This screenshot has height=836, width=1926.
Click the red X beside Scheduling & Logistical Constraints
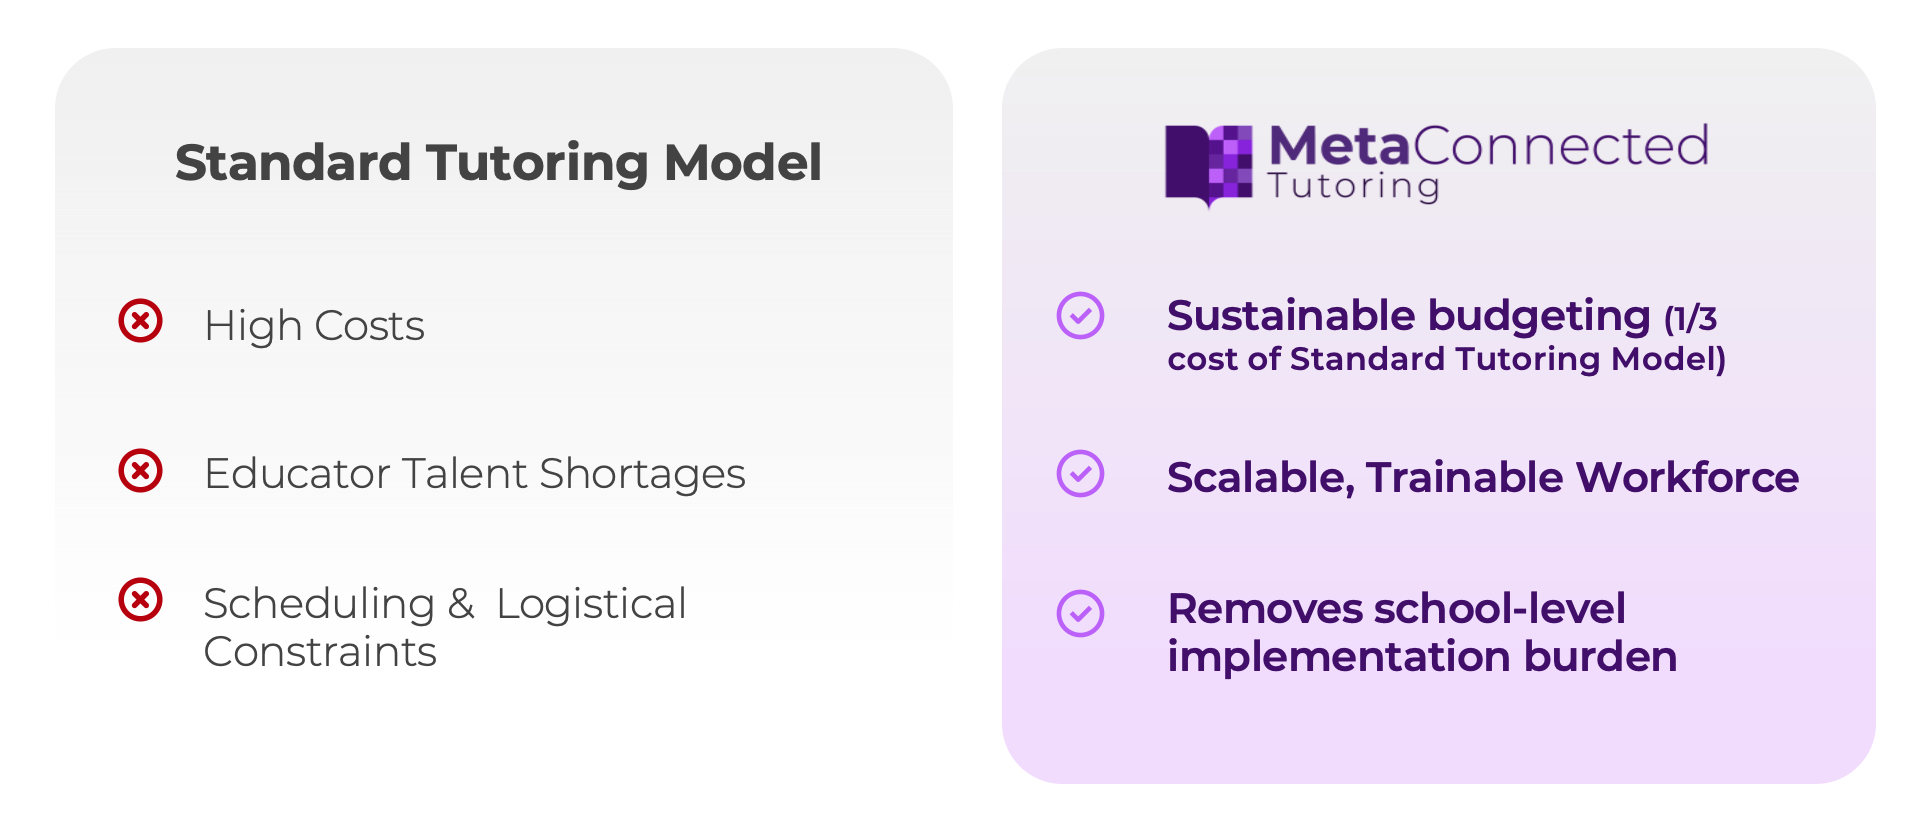140,599
